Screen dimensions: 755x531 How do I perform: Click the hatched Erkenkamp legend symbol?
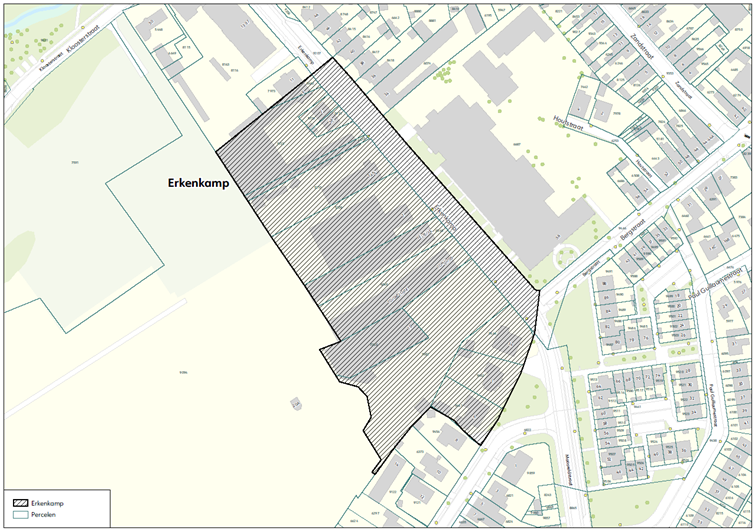click(x=19, y=503)
